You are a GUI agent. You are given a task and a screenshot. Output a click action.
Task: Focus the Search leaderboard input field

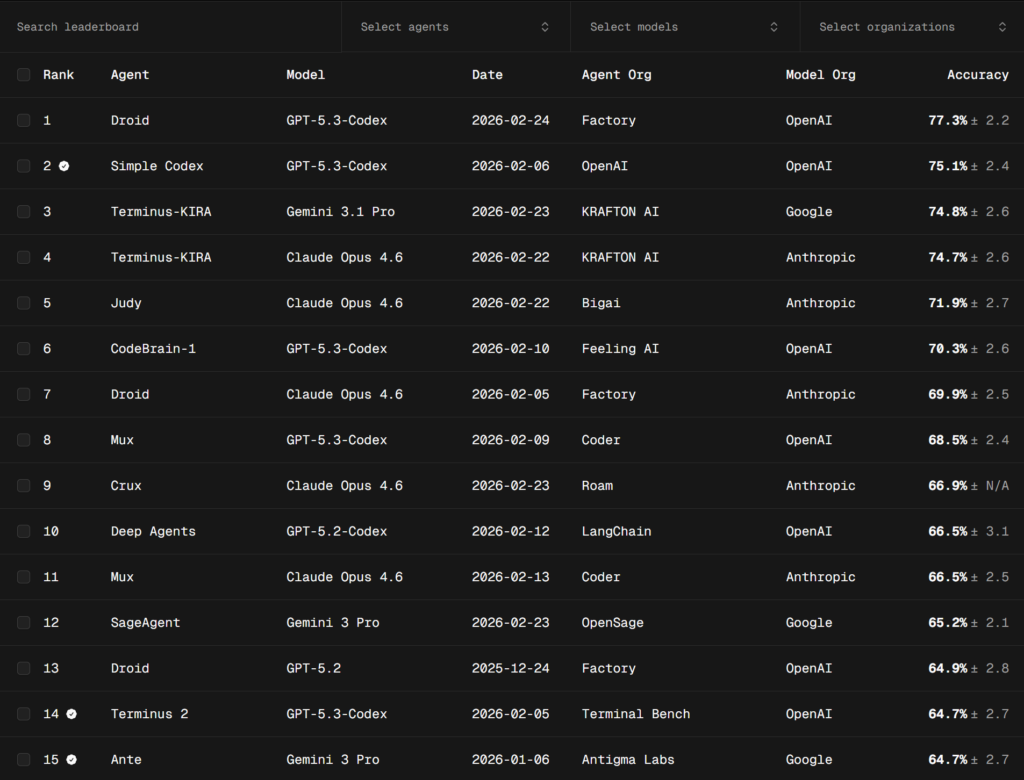[170, 27]
